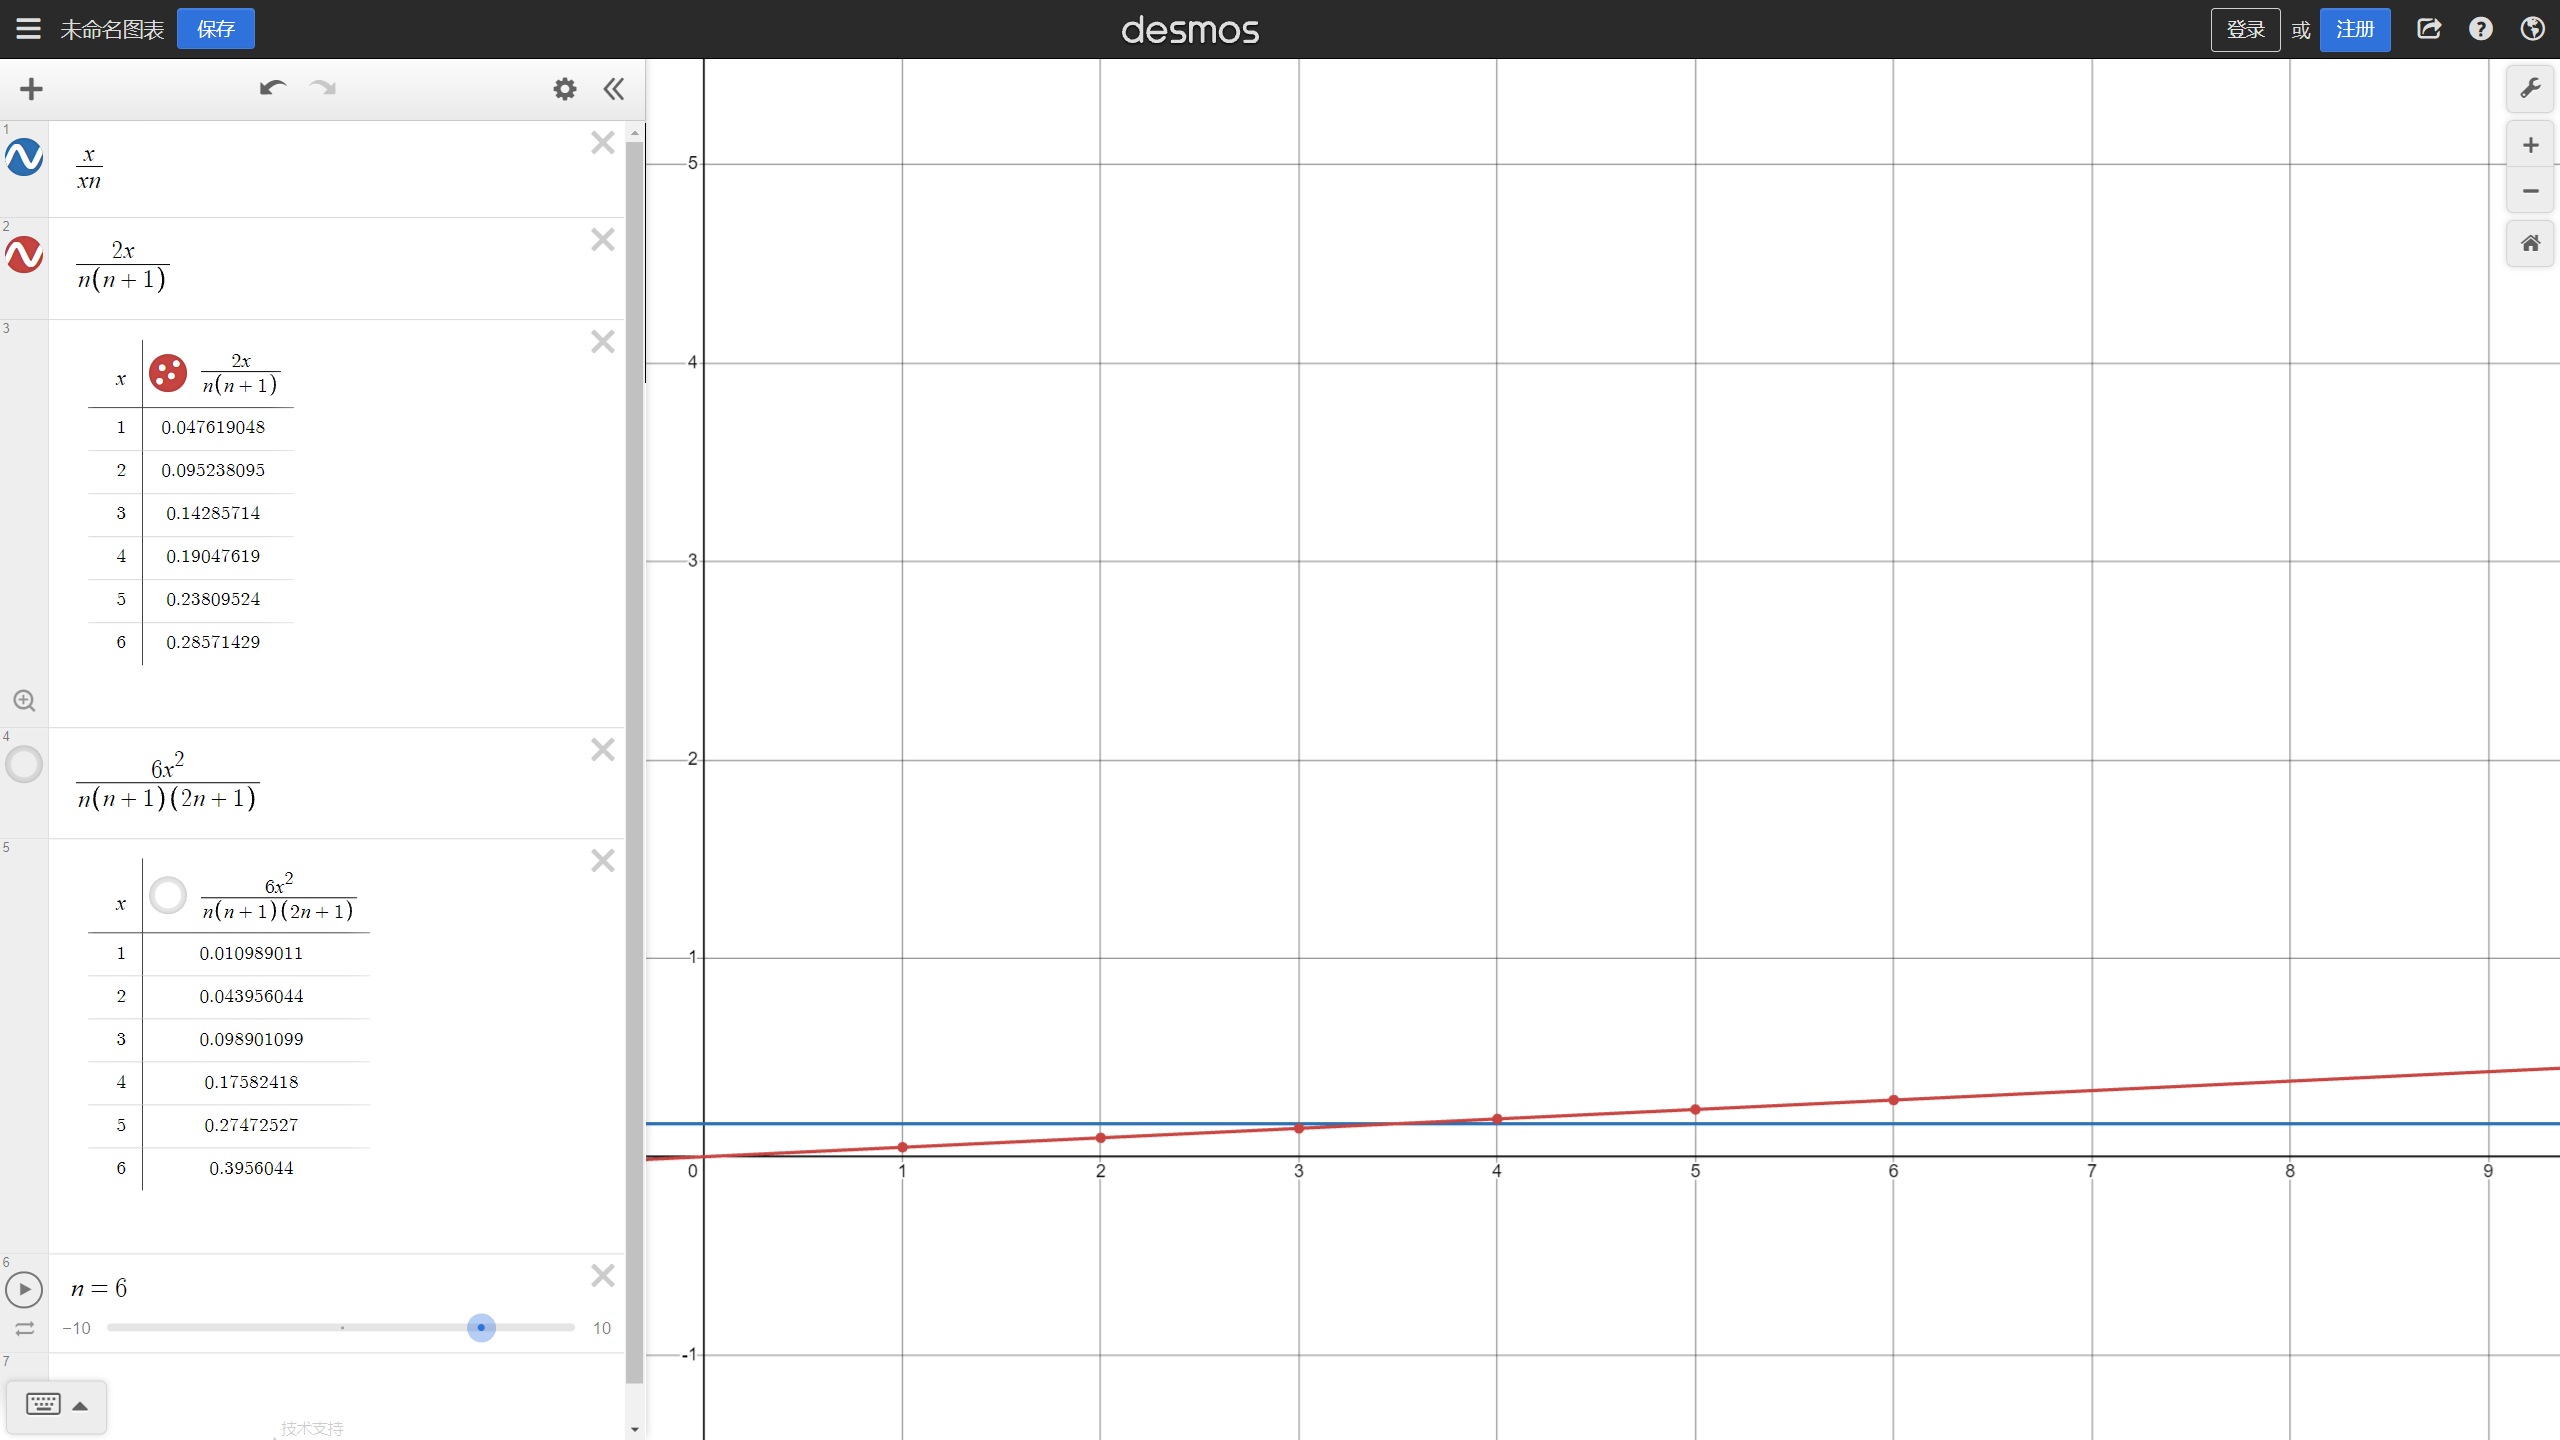Click the empty expression row 7
Screen dimensions: 2560x1440
point(336,1395)
